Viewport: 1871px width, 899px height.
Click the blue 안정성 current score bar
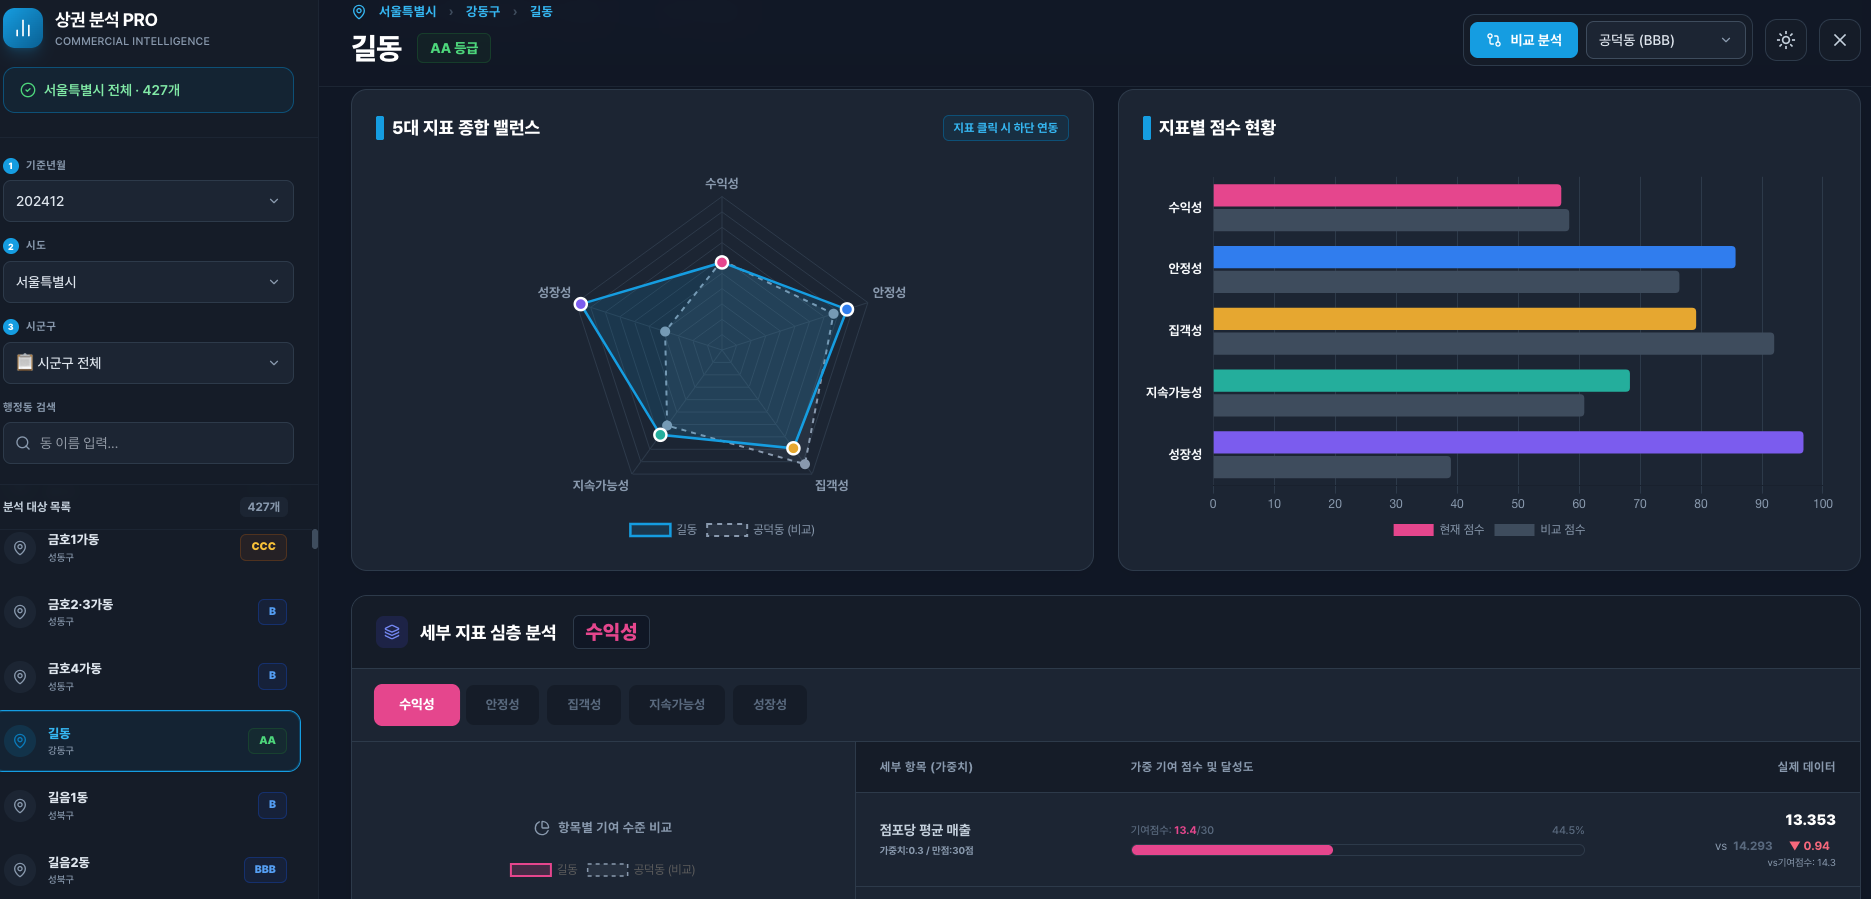pyautogui.click(x=1474, y=257)
